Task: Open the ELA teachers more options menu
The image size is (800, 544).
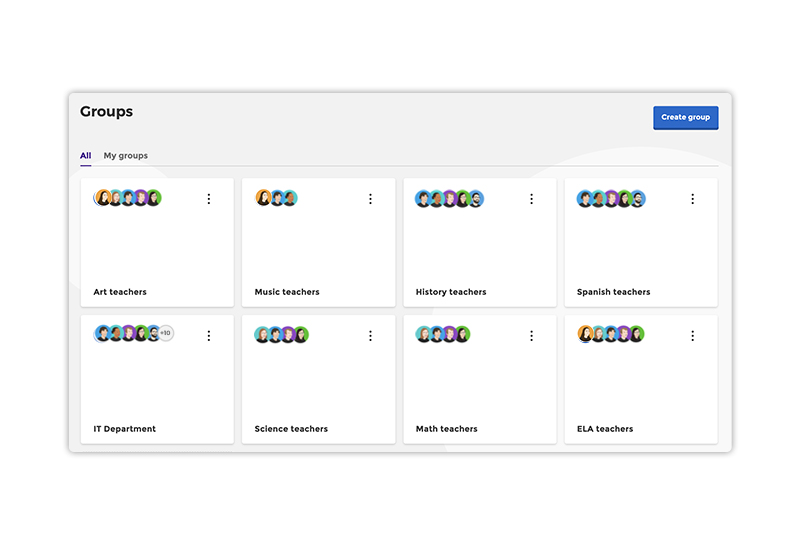Action: tap(692, 336)
